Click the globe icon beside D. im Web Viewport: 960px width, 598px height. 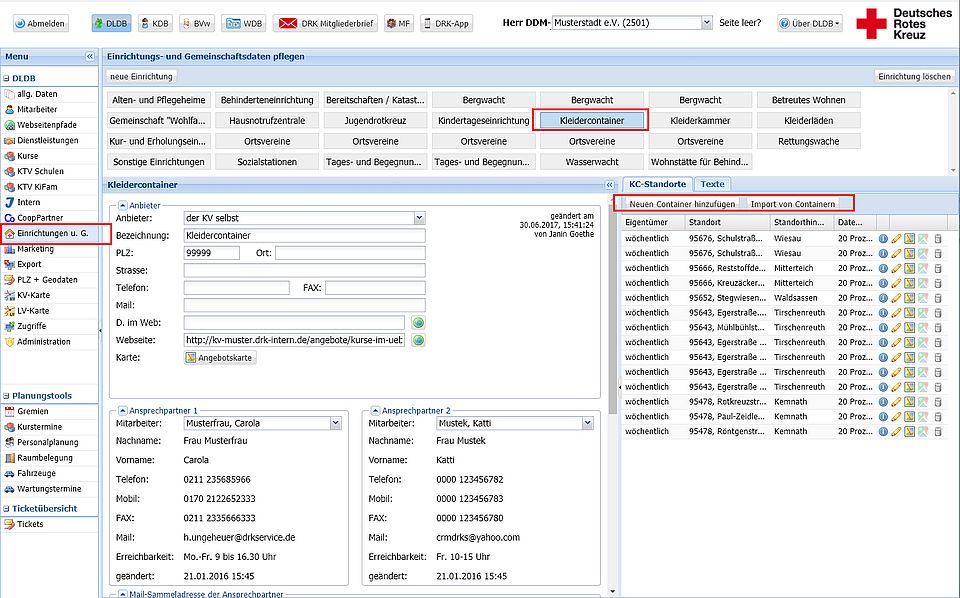[419, 323]
